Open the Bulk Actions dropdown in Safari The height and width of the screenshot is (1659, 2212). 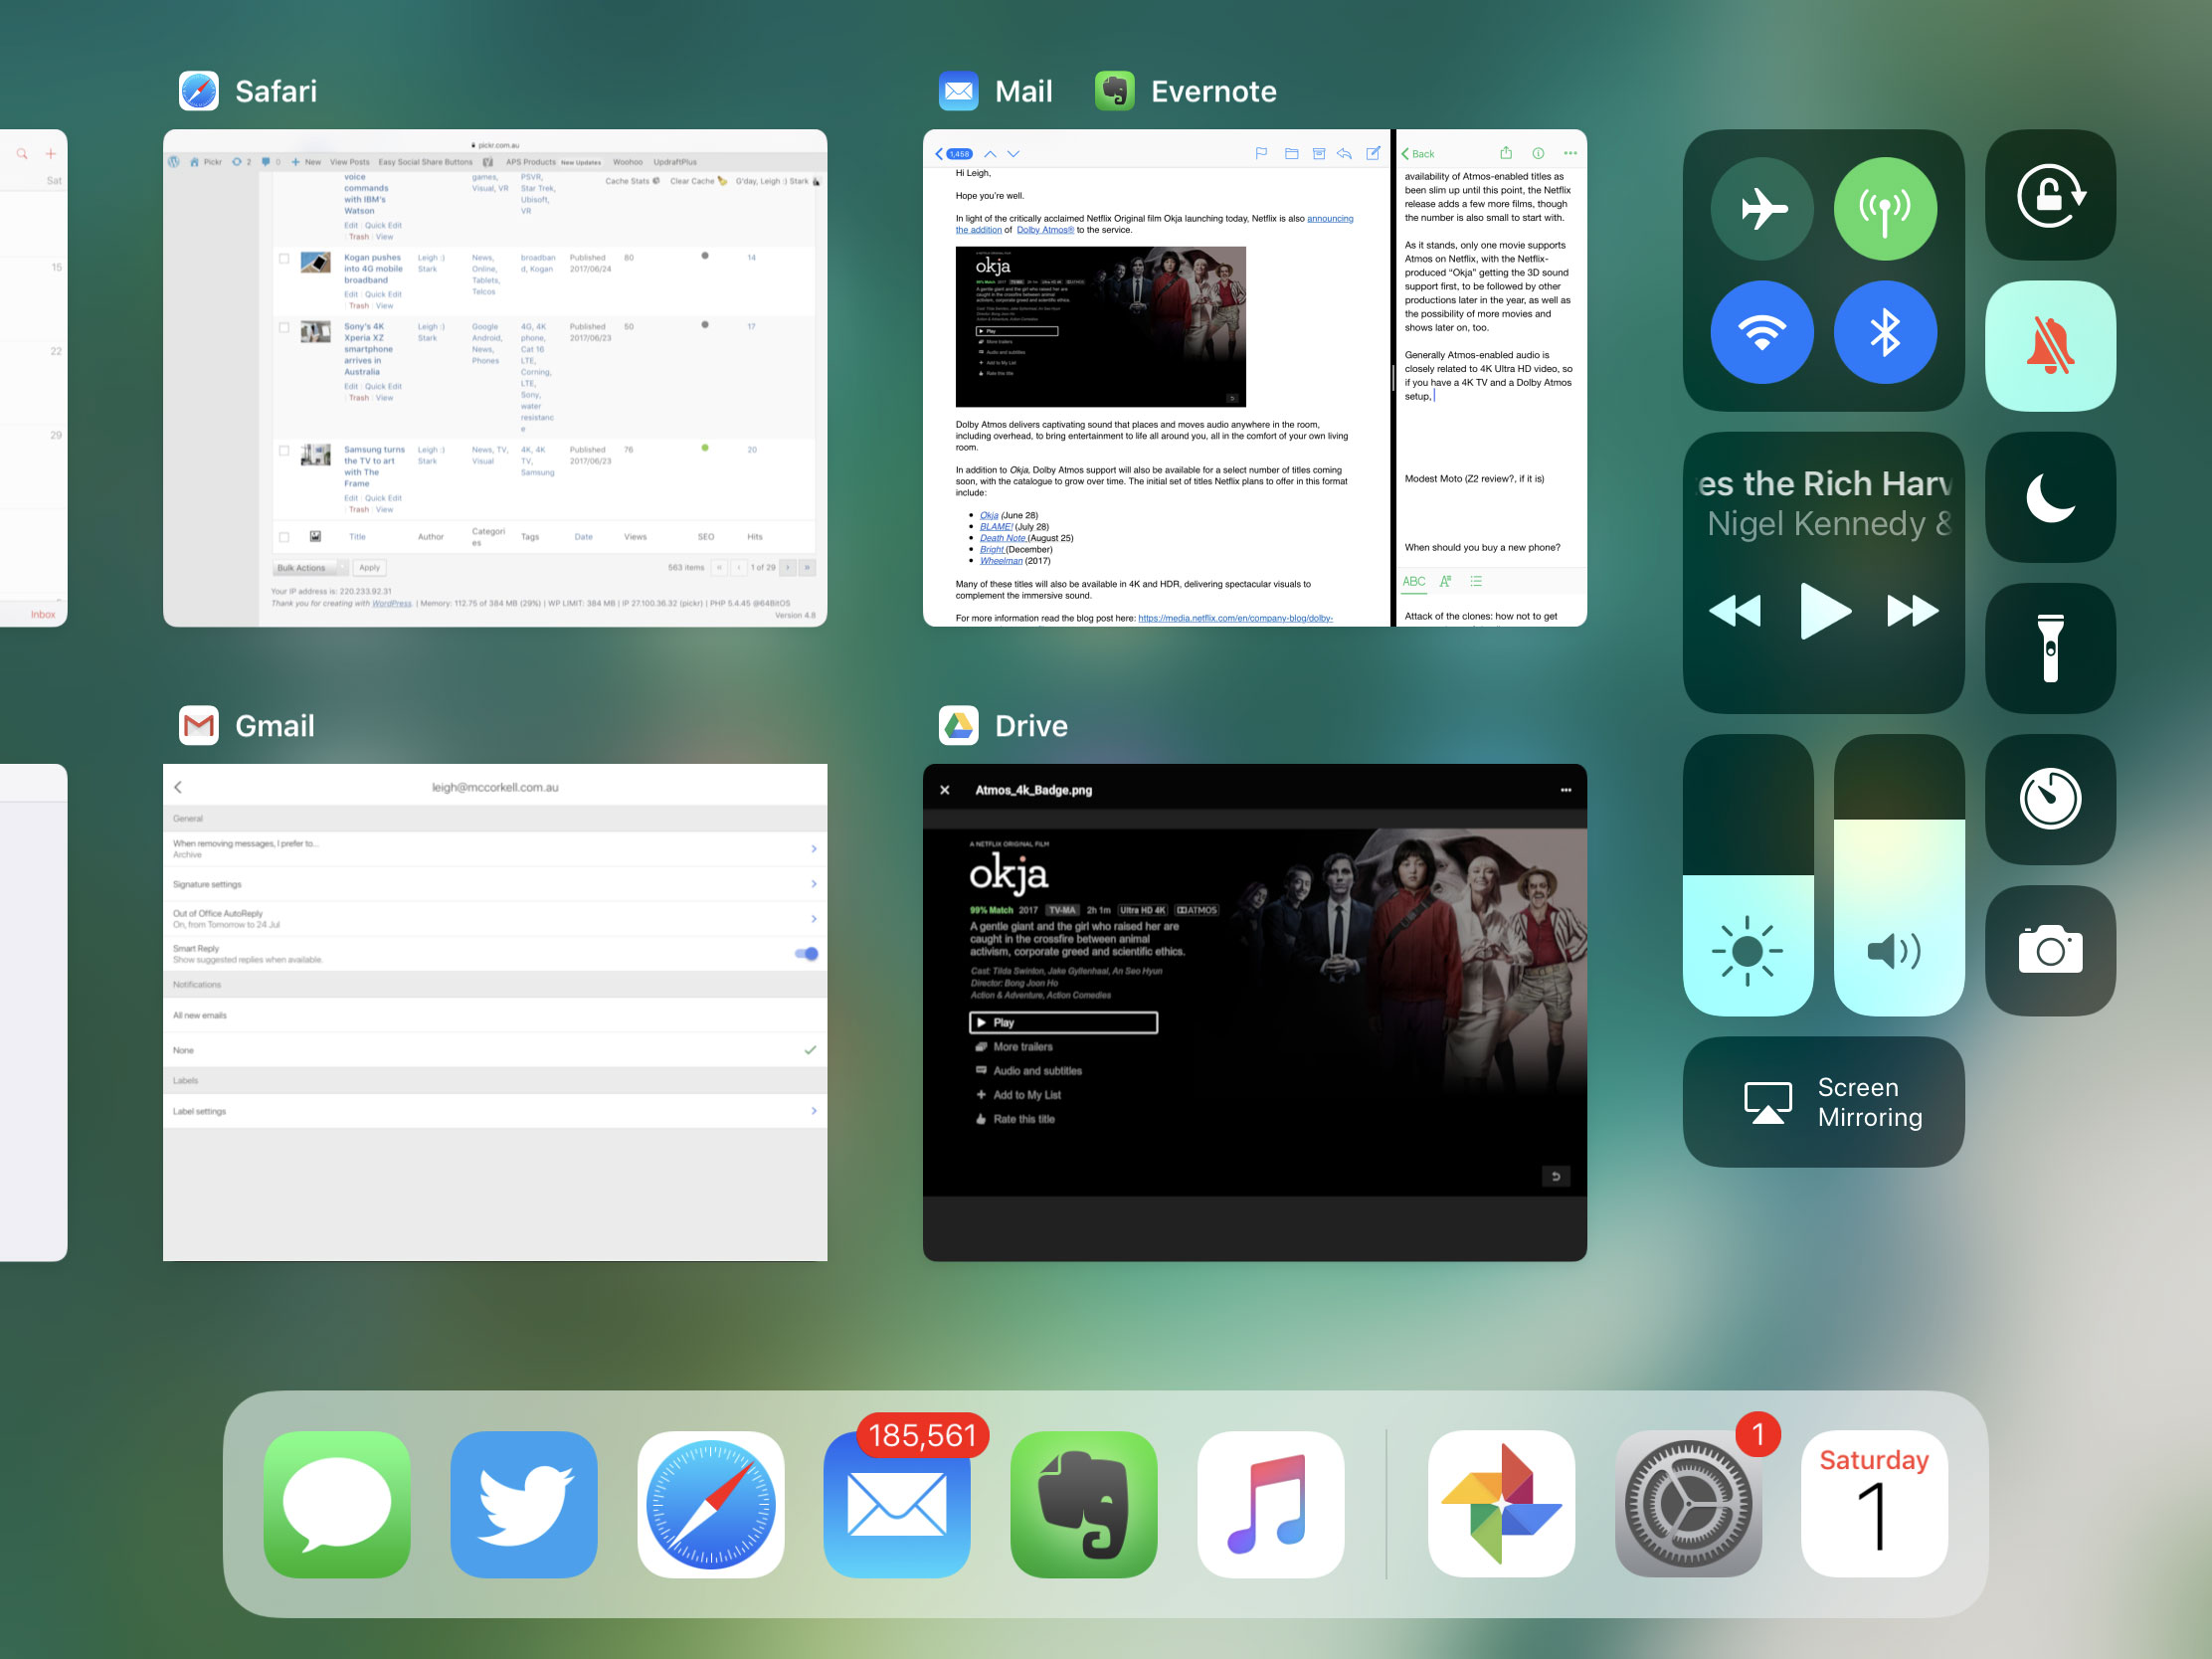[x=310, y=567]
